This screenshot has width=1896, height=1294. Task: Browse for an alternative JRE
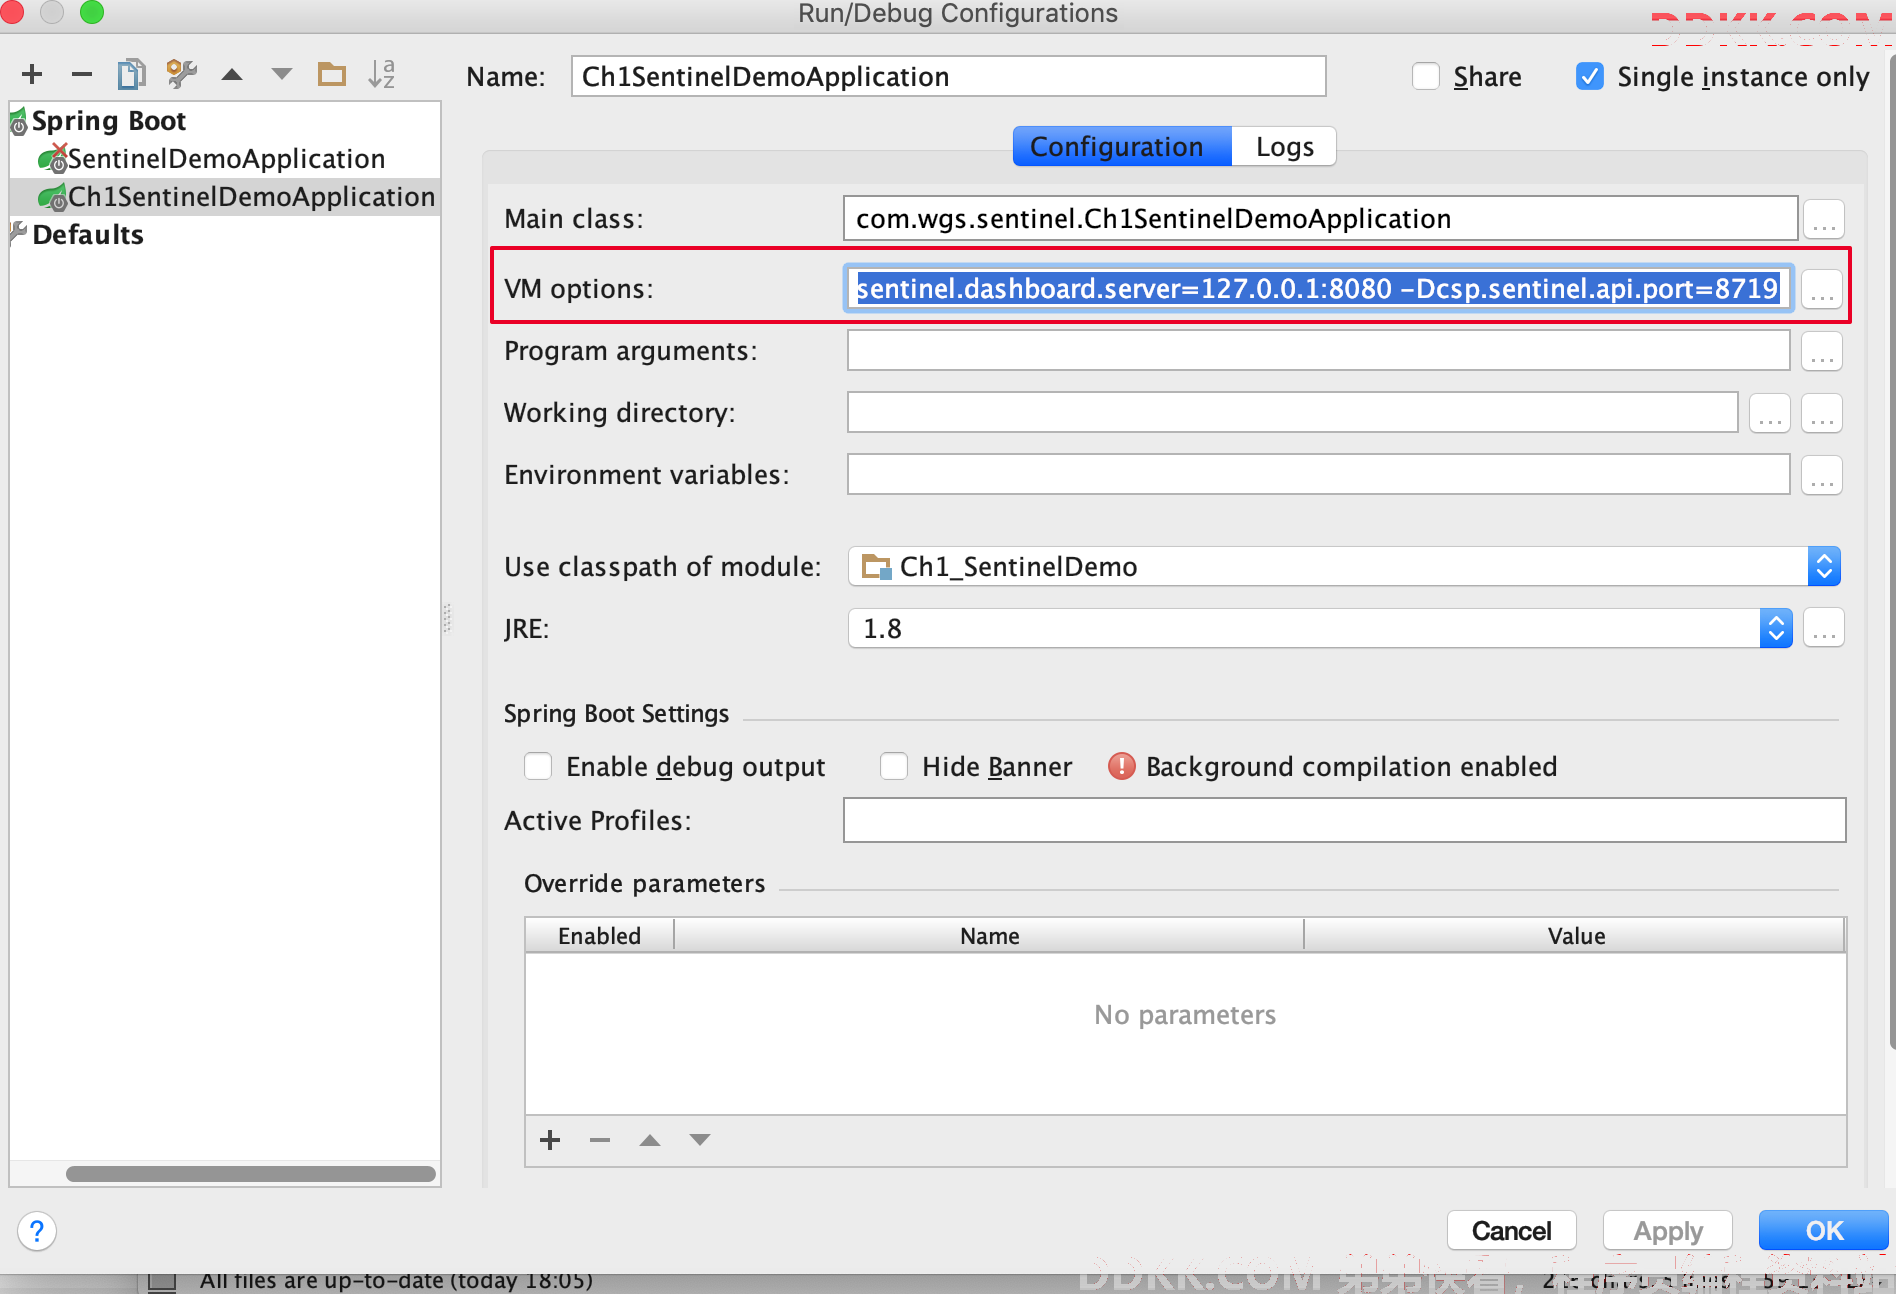[x=1824, y=629]
